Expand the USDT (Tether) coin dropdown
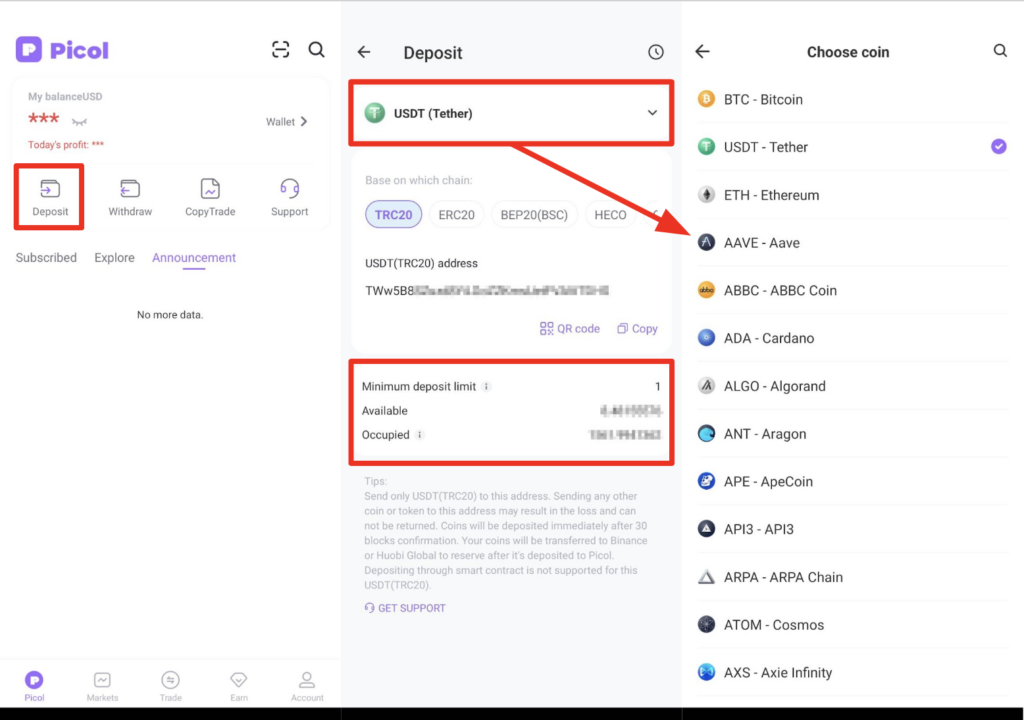1024x720 pixels. click(511, 113)
